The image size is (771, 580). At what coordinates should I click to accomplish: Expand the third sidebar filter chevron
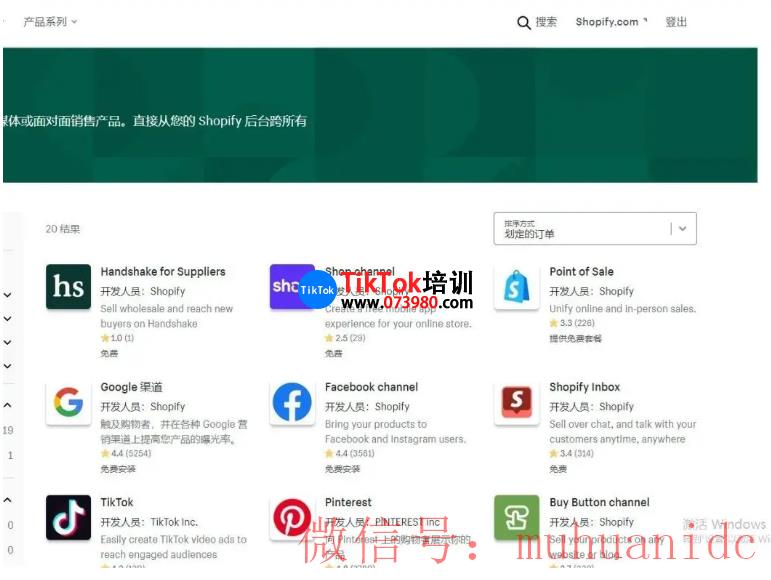point(7,342)
